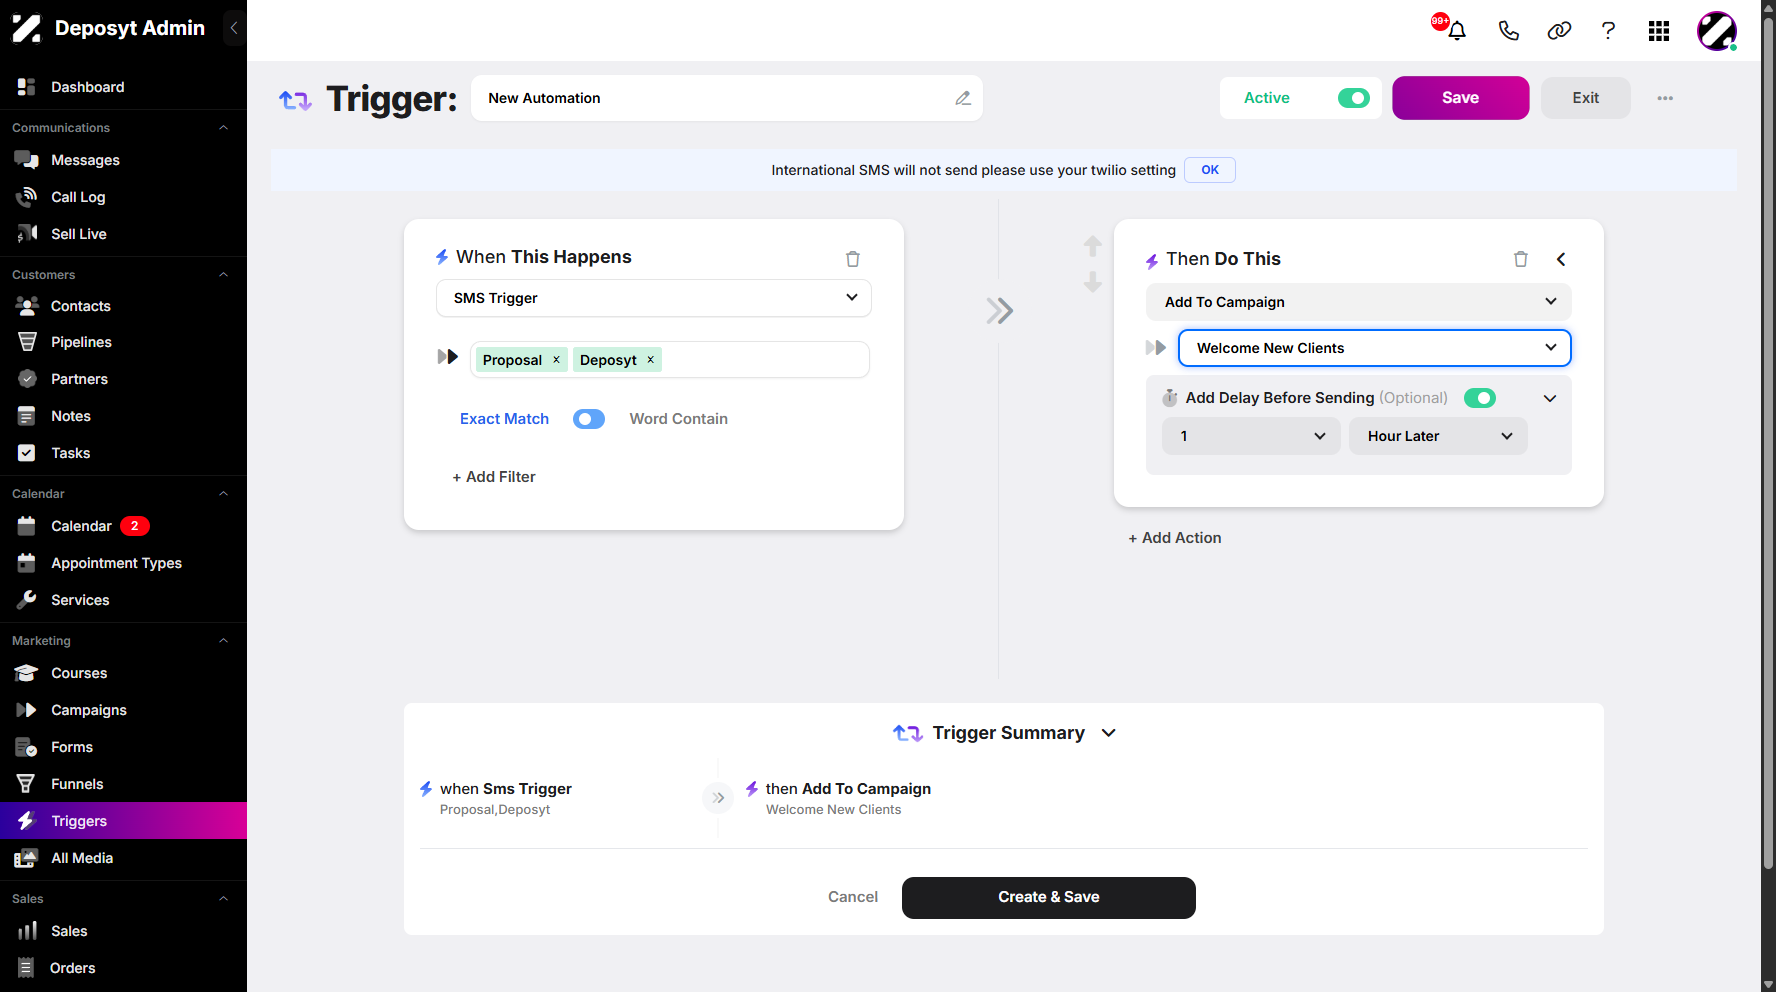
Task: Open the SMS Trigger dropdown
Action: tap(654, 298)
